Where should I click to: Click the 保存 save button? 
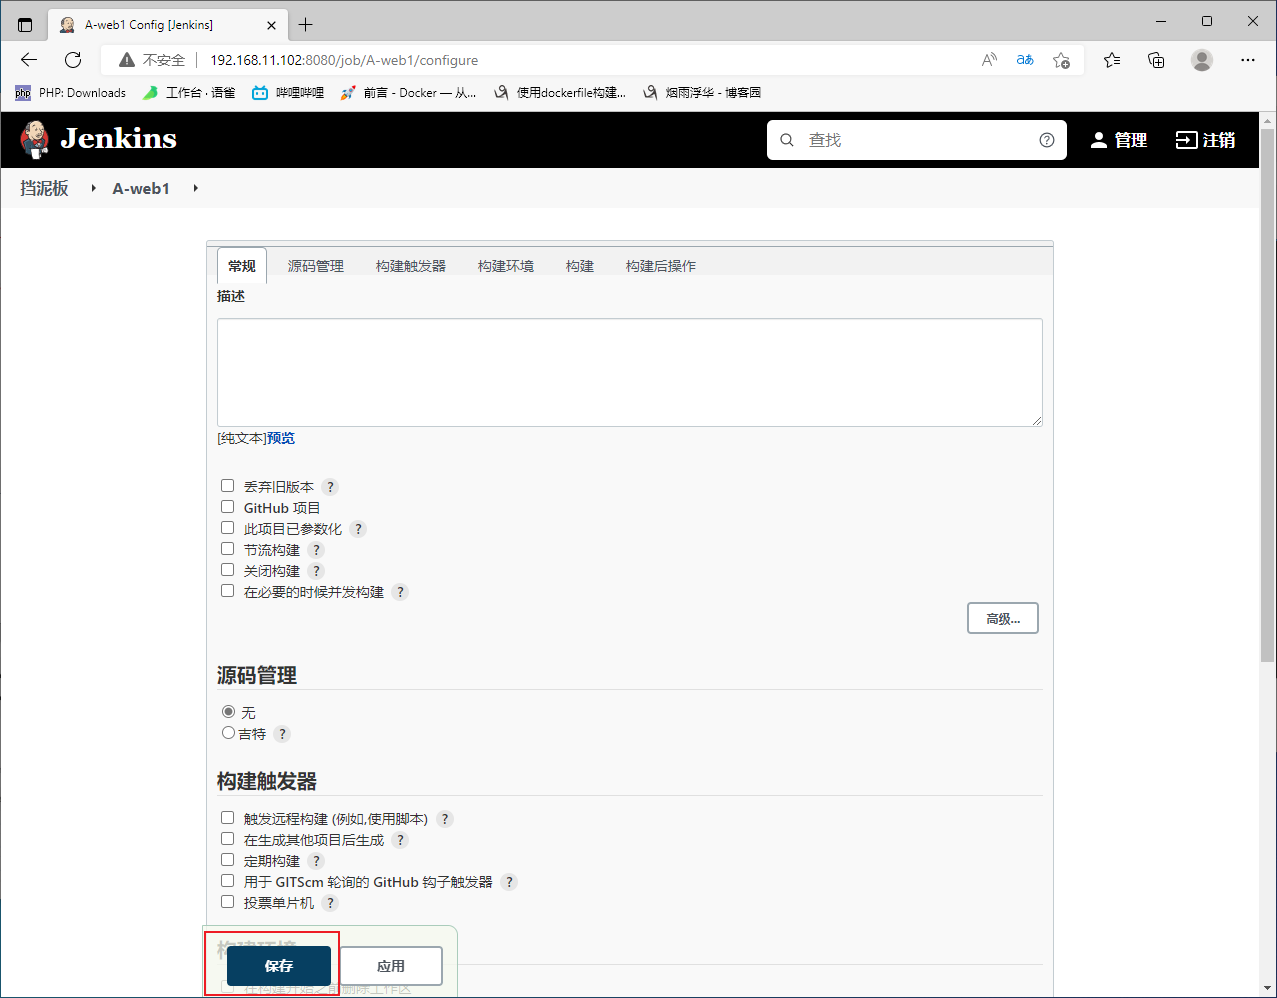tap(279, 966)
